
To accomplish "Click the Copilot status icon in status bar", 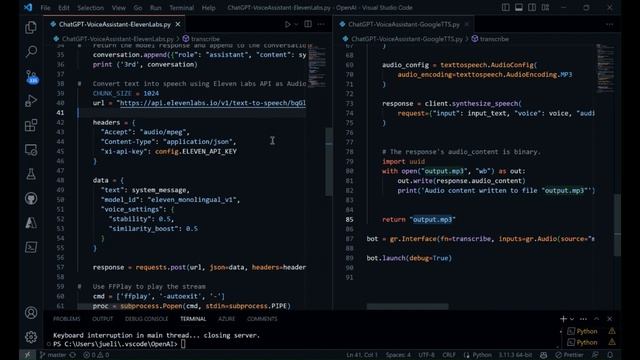I will click(543, 355).
